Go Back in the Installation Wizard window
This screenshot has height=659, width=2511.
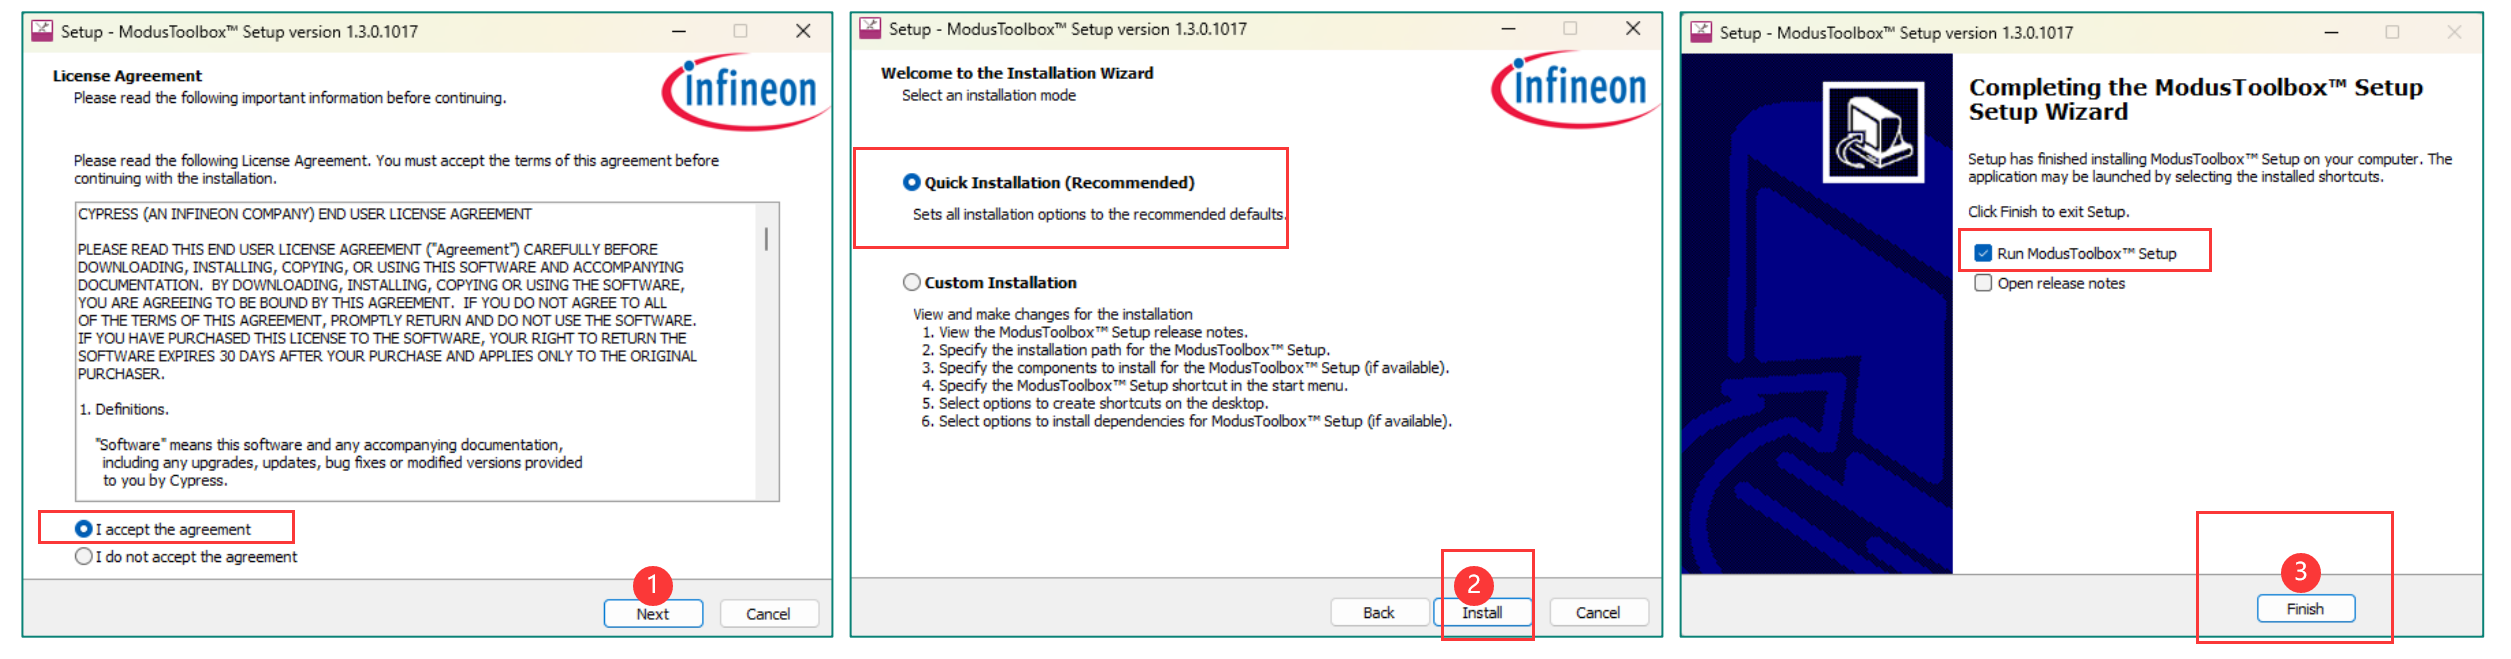coord(1379,613)
